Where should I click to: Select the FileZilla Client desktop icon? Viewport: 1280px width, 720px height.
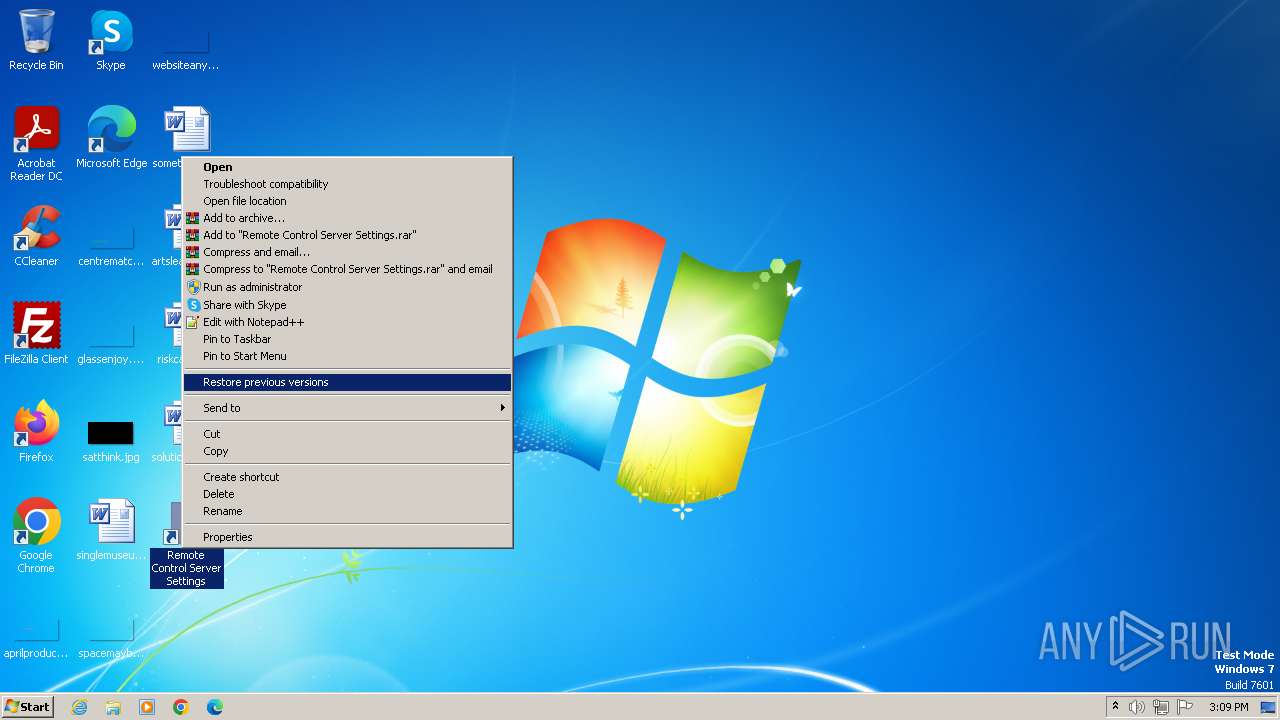[x=36, y=334]
